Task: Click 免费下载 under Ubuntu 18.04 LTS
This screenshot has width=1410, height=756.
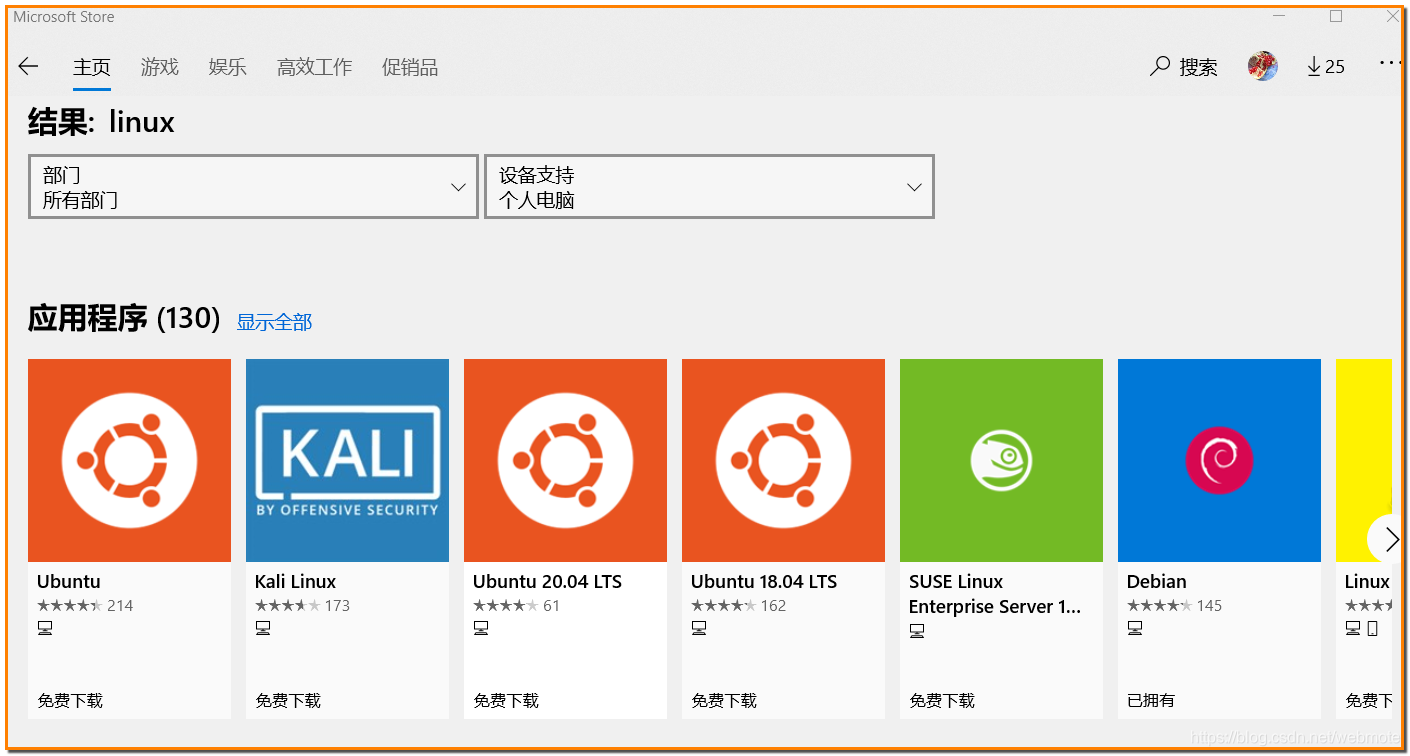Action: point(724,700)
